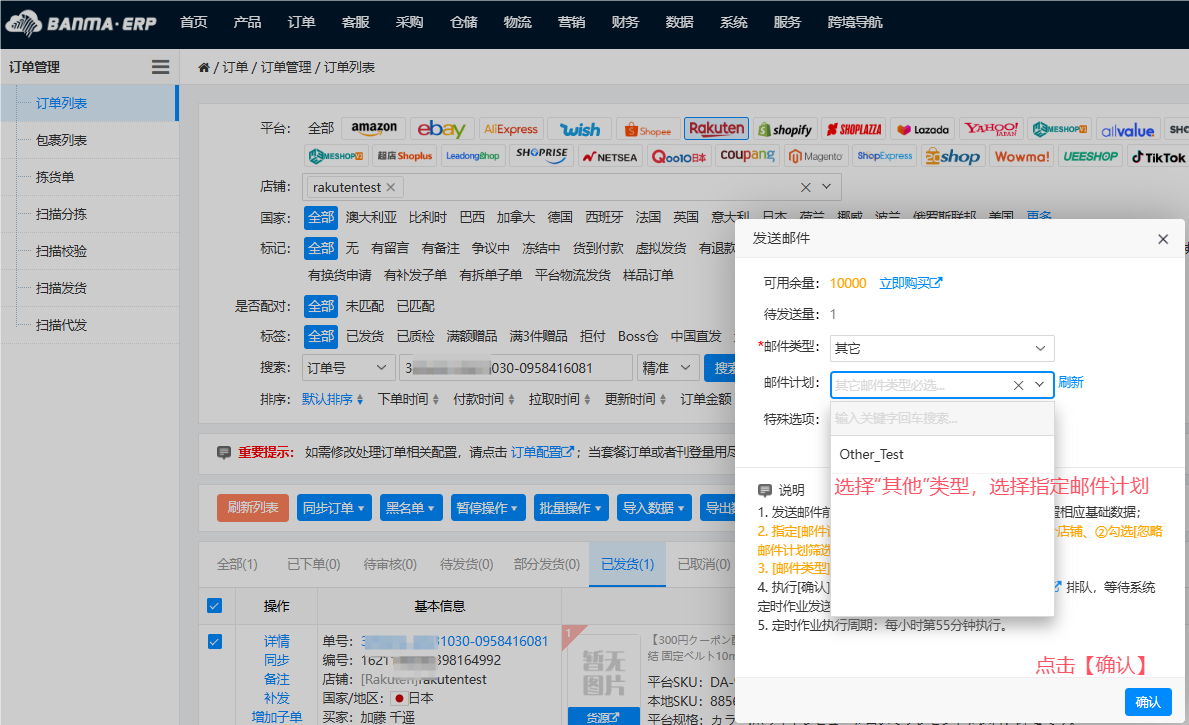Viewport: 1189px width, 725px height.
Task: Select the Rakuten platform filter icon
Action: pyautogui.click(x=716, y=128)
